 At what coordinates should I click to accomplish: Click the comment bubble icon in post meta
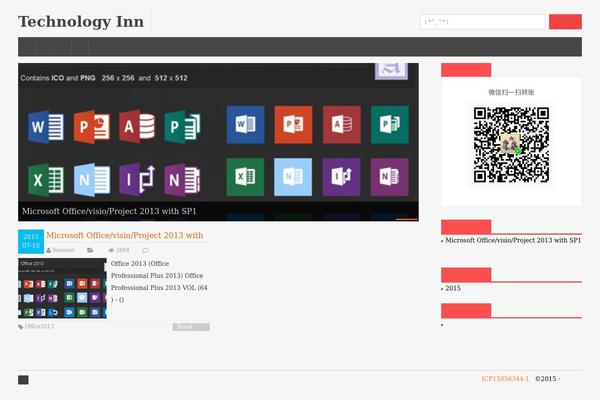coord(145,250)
